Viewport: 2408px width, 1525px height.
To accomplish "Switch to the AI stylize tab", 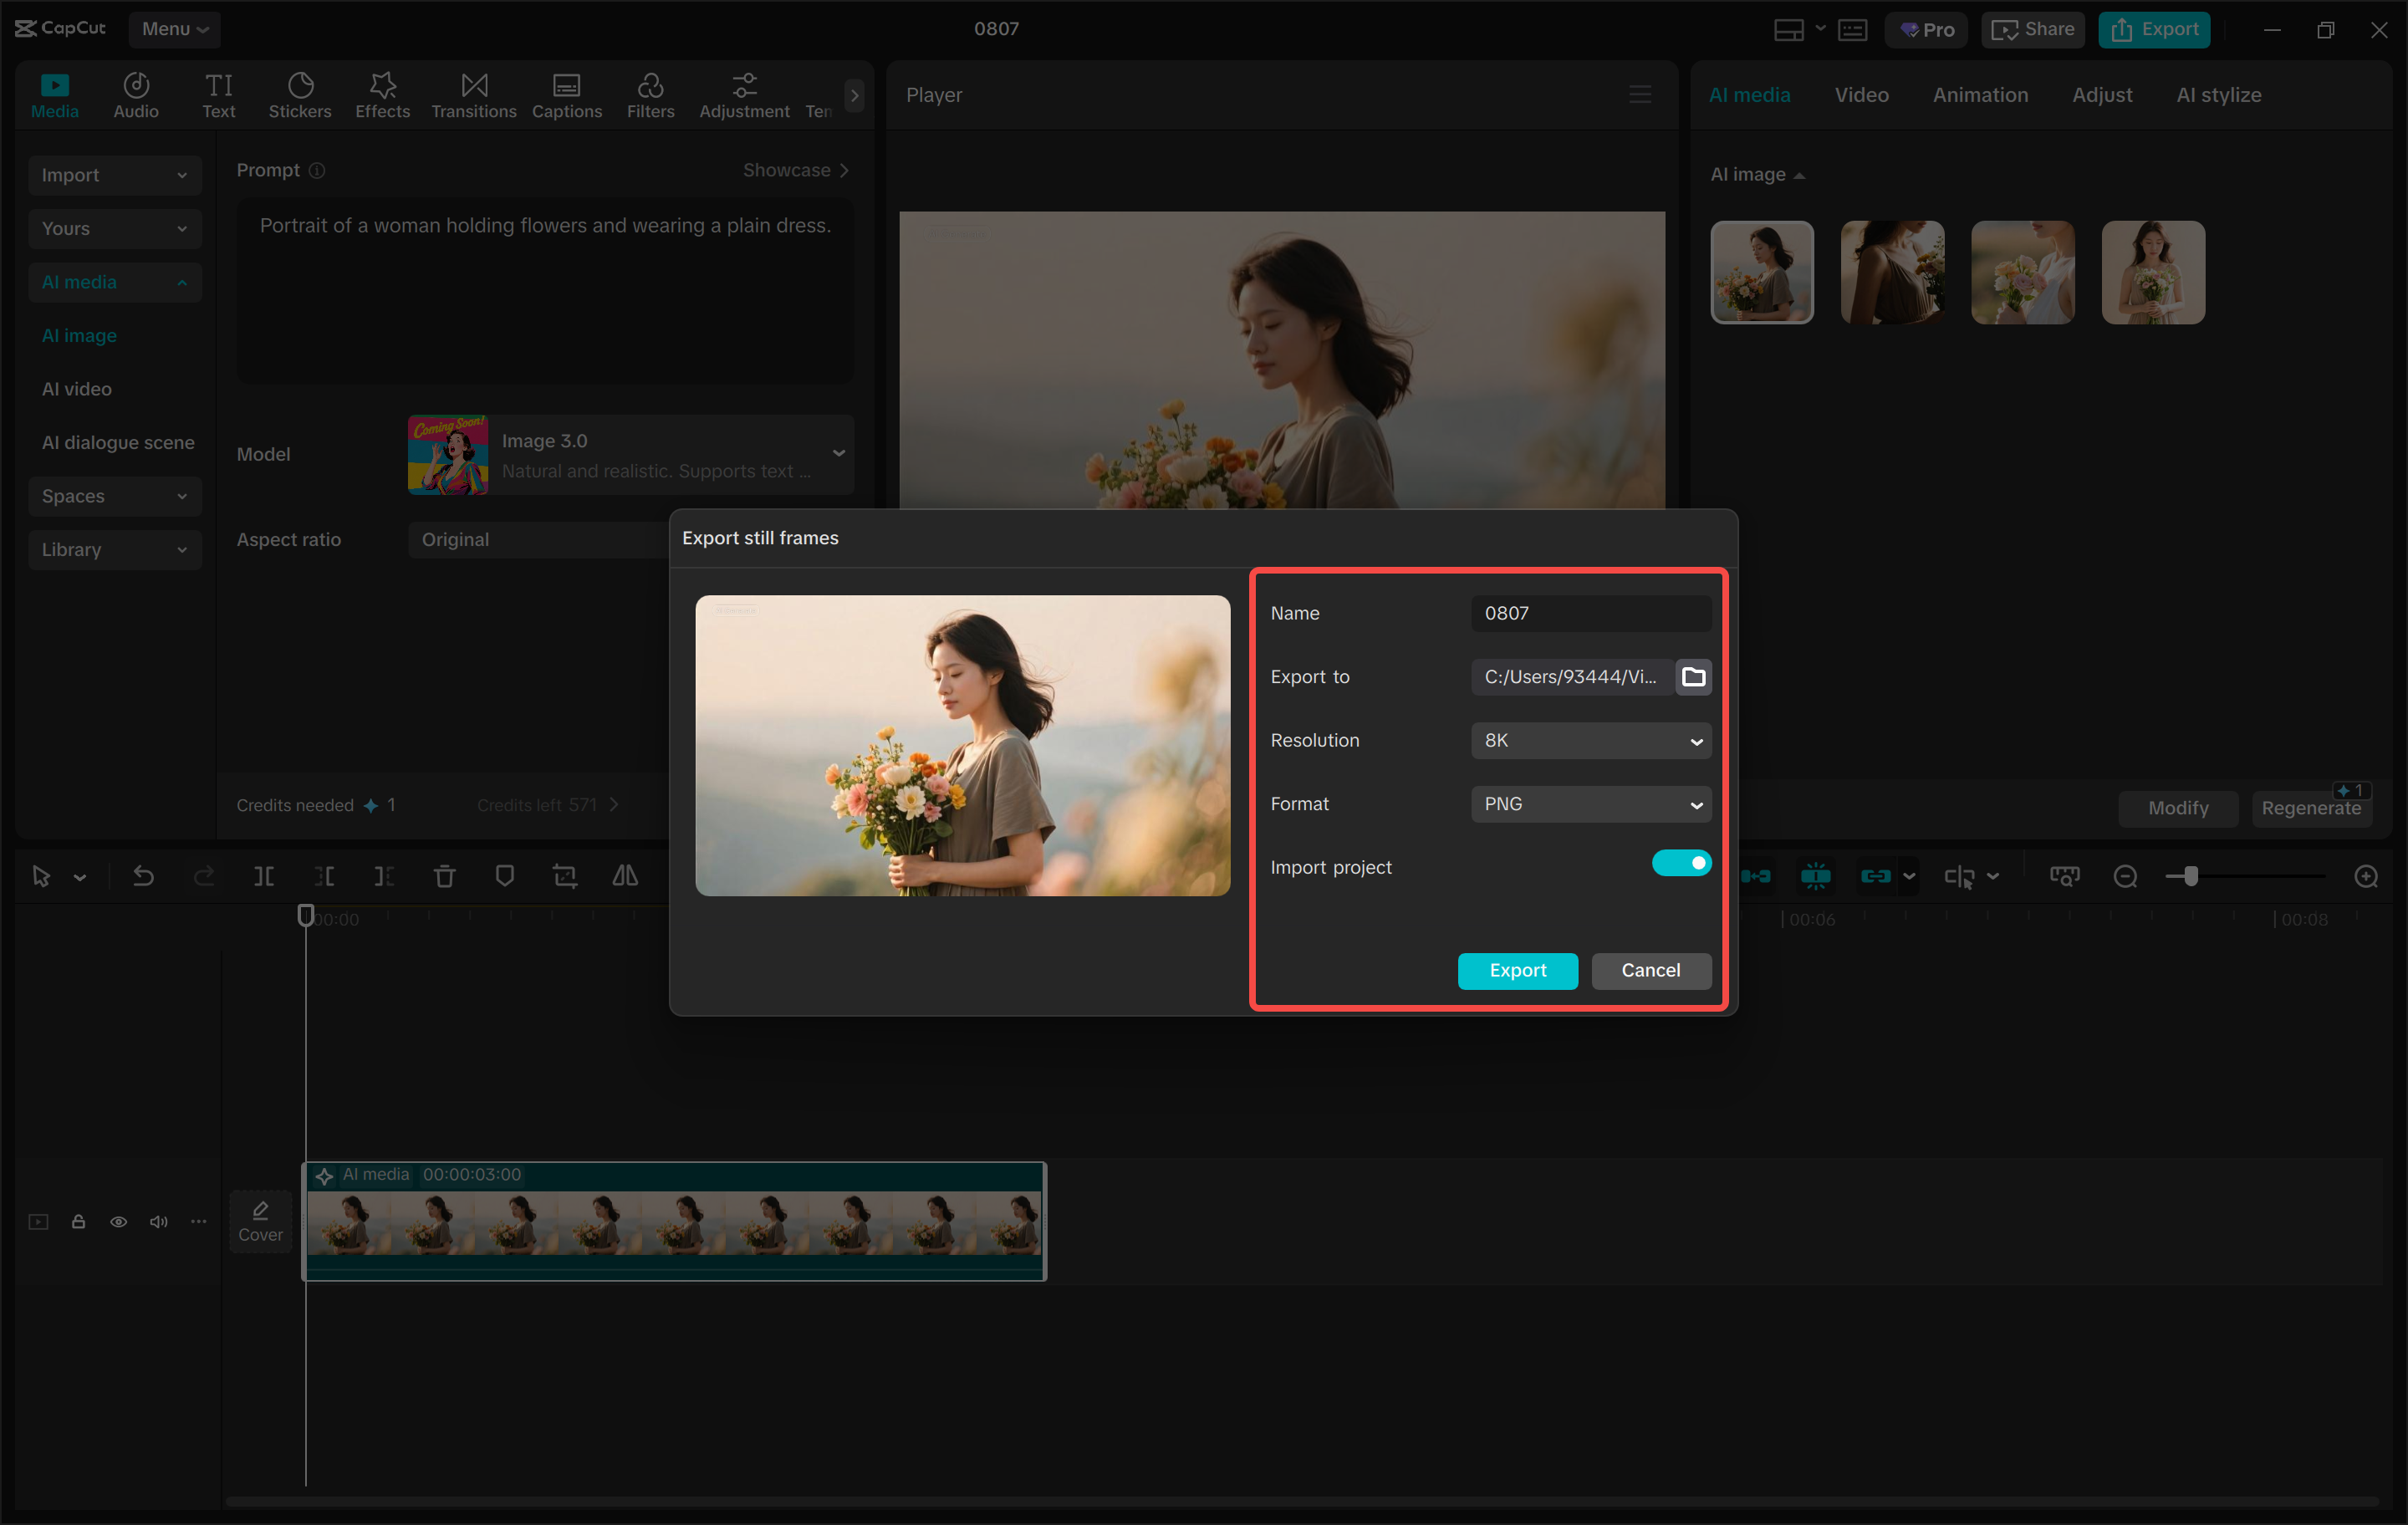I will click(x=2218, y=94).
